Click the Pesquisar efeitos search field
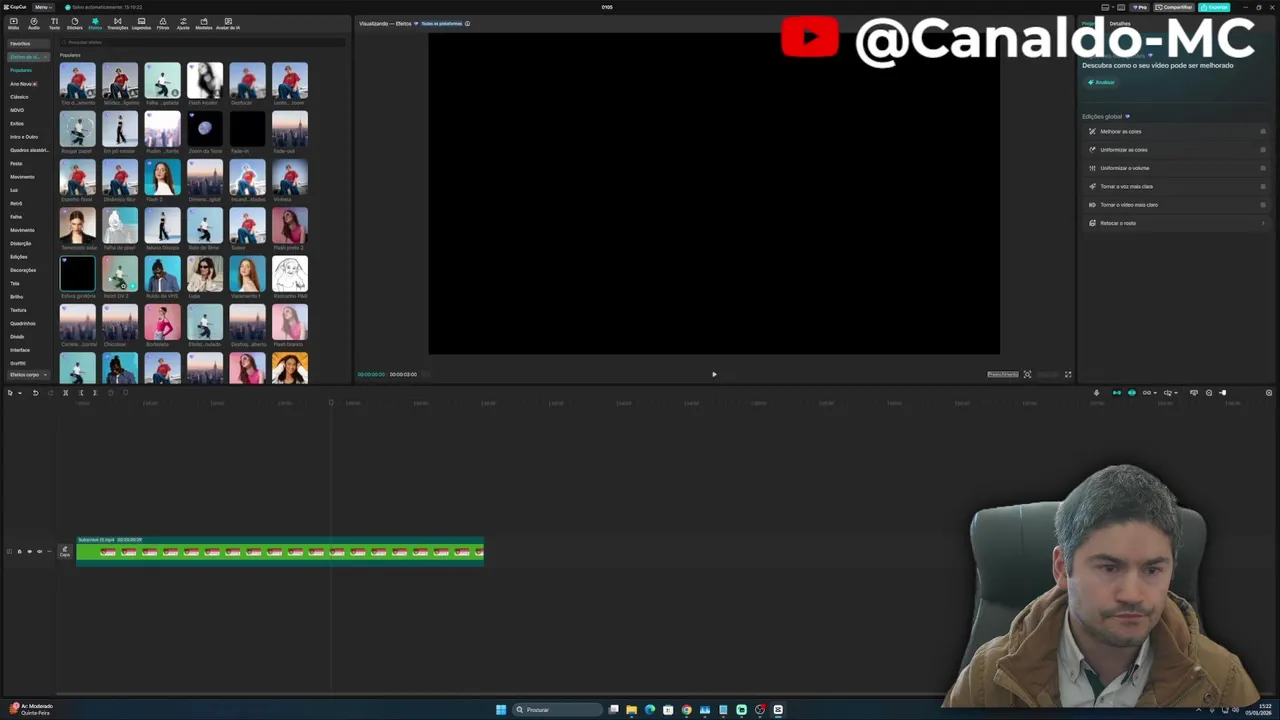 pyautogui.click(x=204, y=42)
